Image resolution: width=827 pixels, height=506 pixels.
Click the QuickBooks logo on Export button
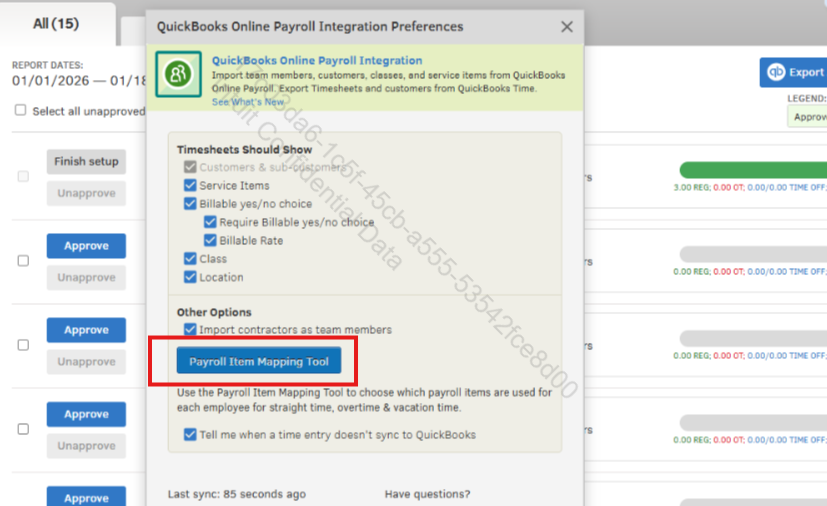tap(775, 72)
